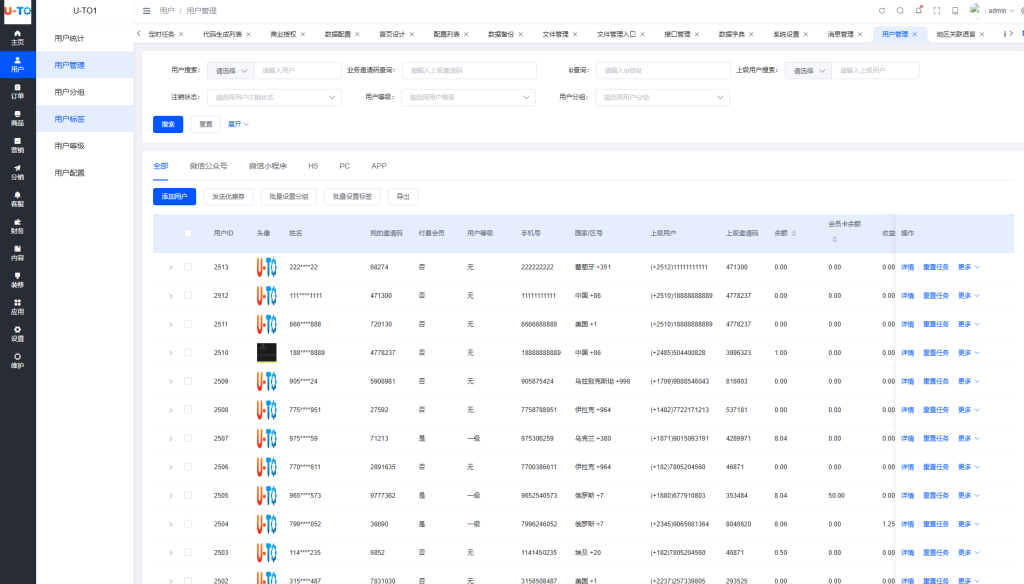Open 设置 settings sidebar icon

coord(18,334)
